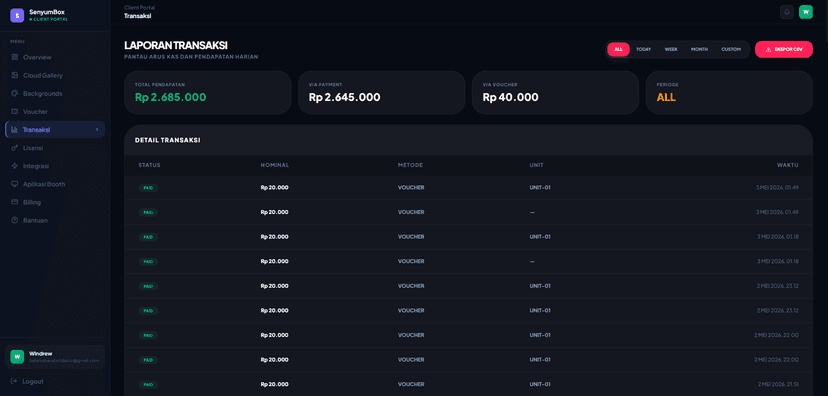Image resolution: width=828 pixels, height=396 pixels.
Task: Open Integrasi menu item
Action: [55, 166]
